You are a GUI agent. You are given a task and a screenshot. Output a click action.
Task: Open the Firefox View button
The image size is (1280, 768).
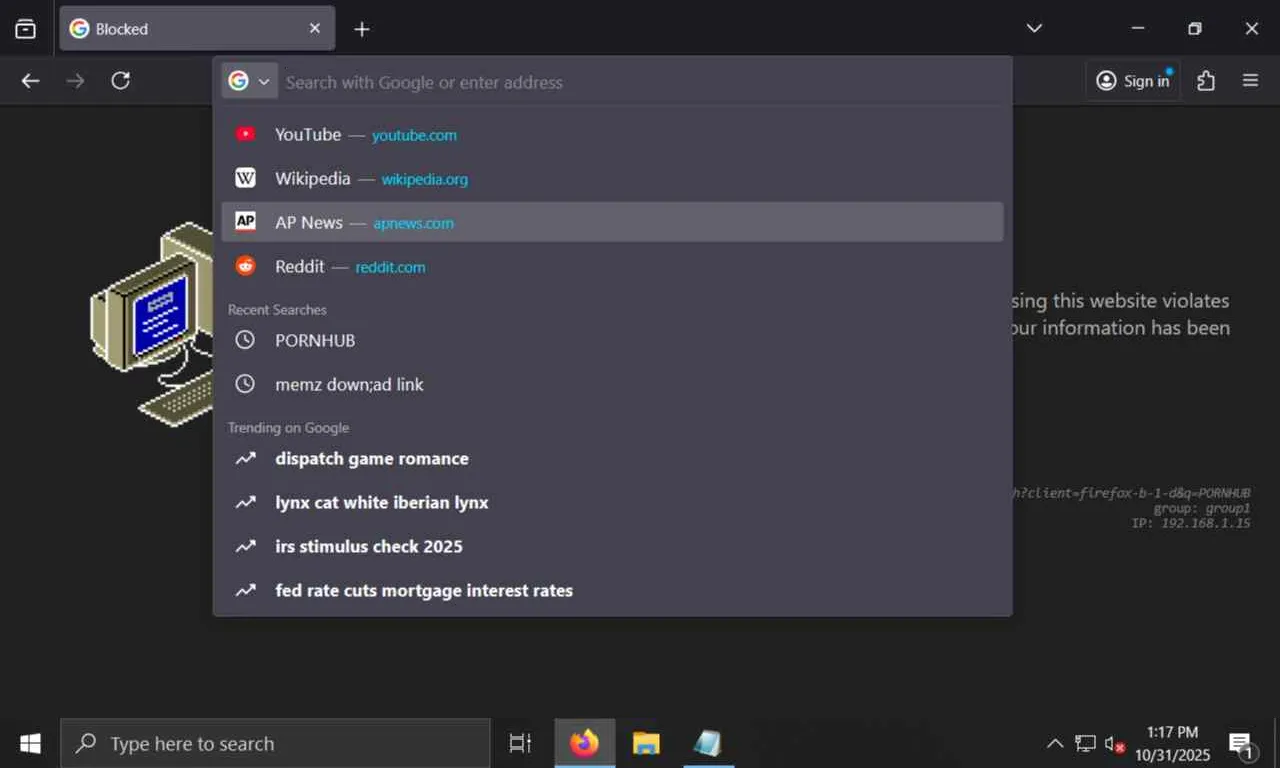tap(26, 29)
